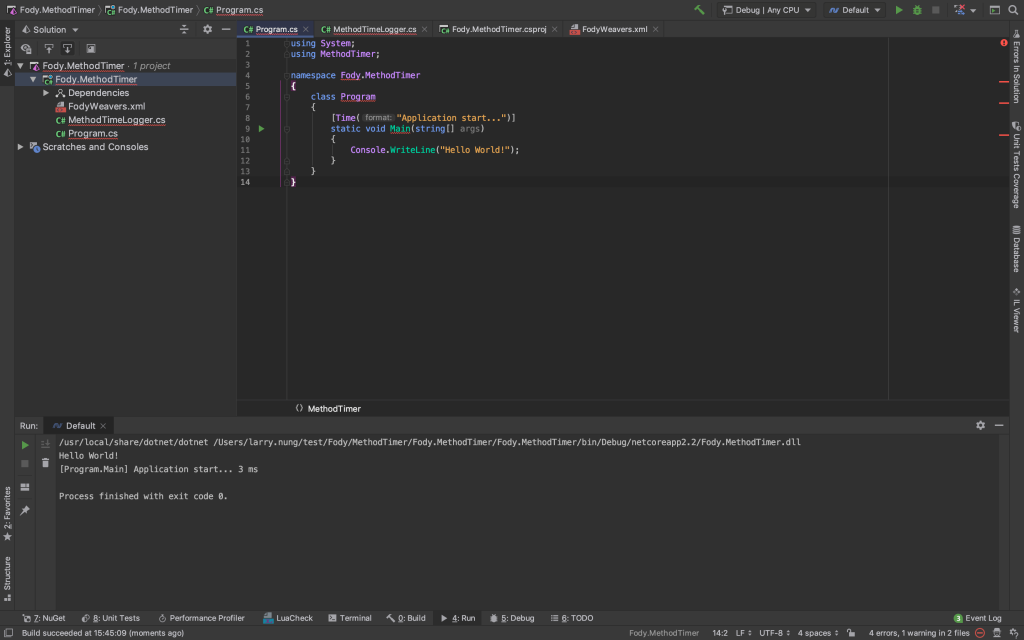Collapse the Fody.MethodTimer project node
Screen dimensions: 1024x640
pos(33,80)
